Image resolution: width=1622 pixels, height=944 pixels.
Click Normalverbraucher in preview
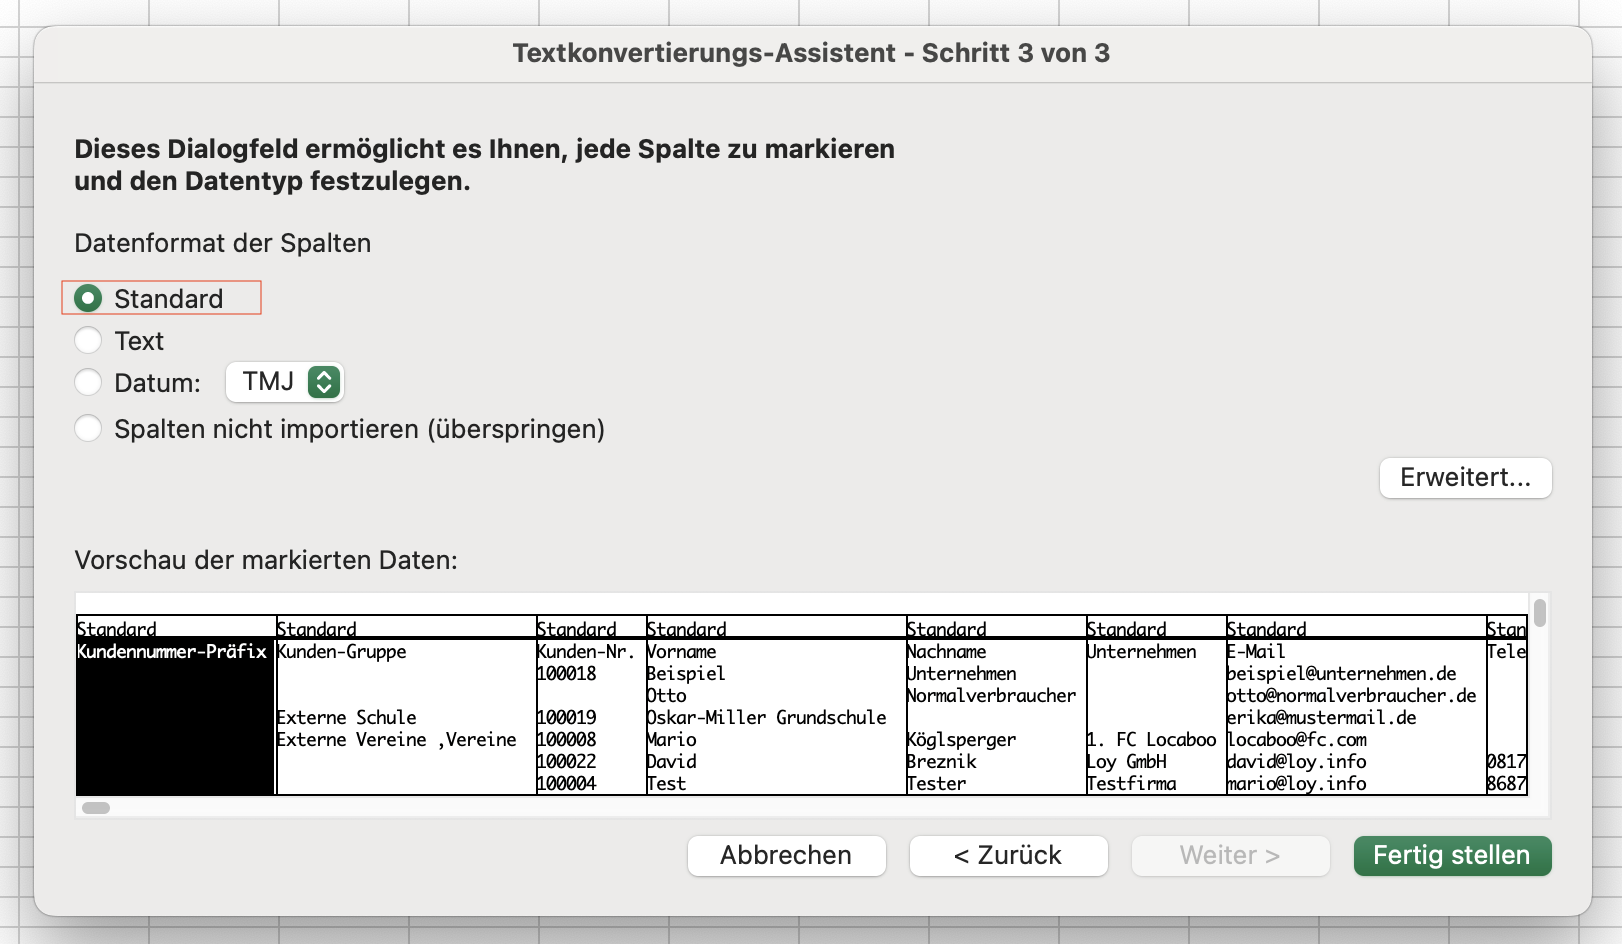click(x=992, y=696)
